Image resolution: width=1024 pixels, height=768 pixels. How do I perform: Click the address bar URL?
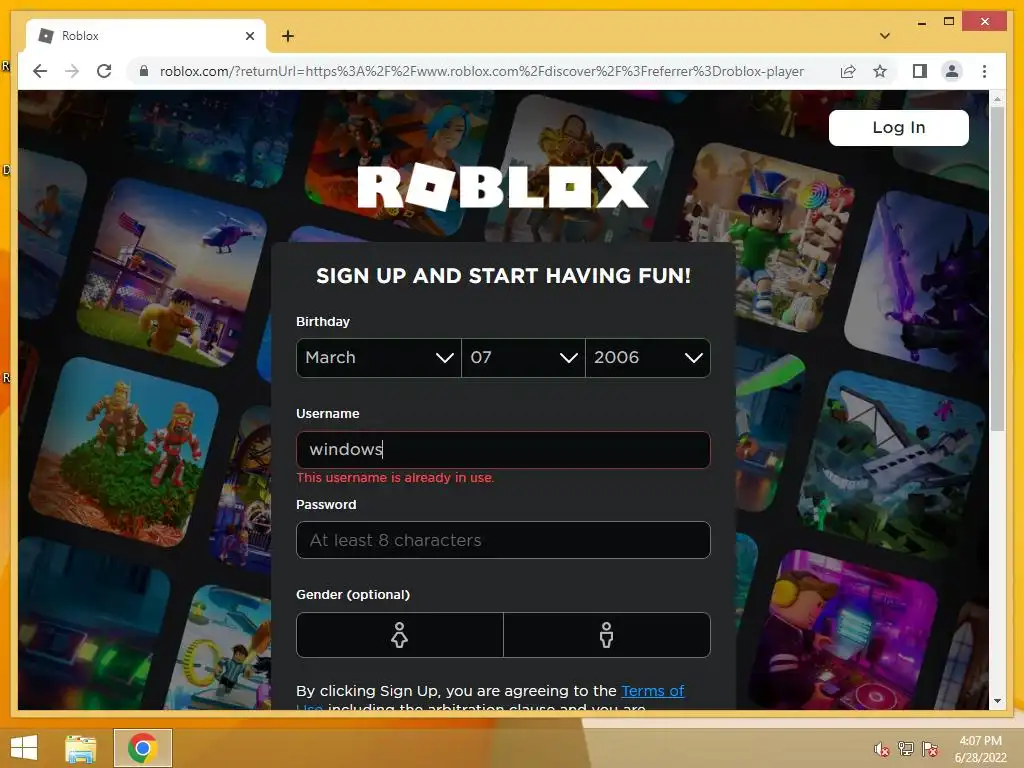[481, 71]
